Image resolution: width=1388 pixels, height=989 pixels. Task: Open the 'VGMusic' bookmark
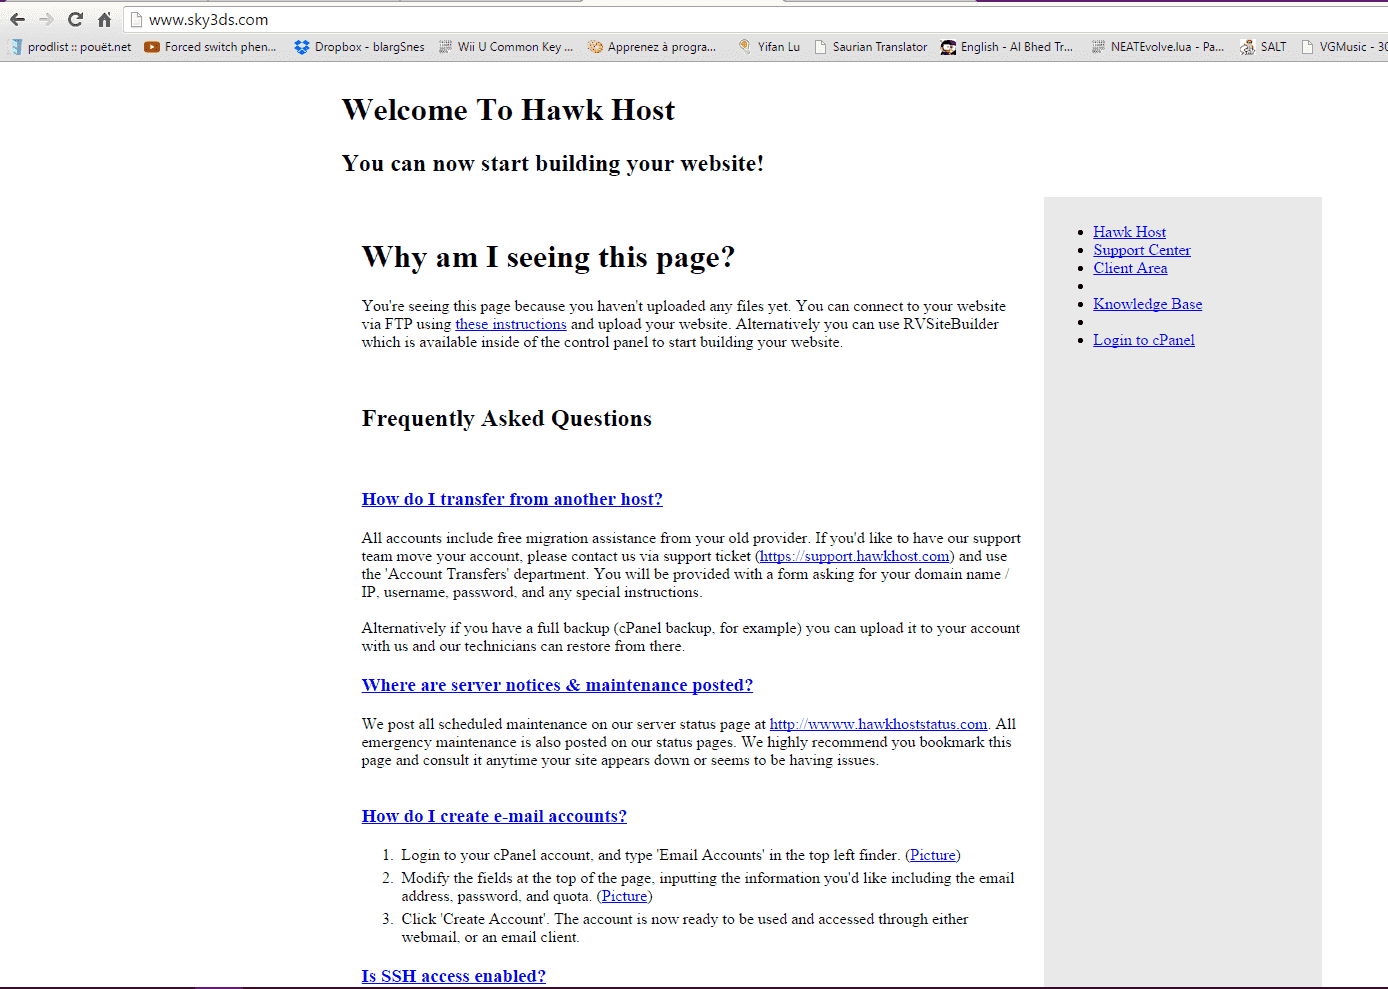pyautogui.click(x=1344, y=47)
